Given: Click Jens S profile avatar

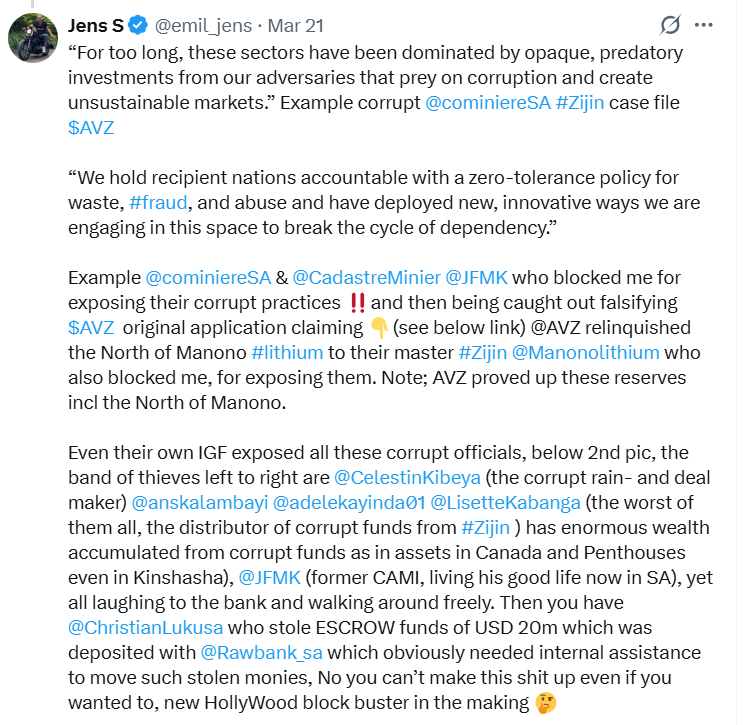Looking at the screenshot, I should tap(32, 39).
